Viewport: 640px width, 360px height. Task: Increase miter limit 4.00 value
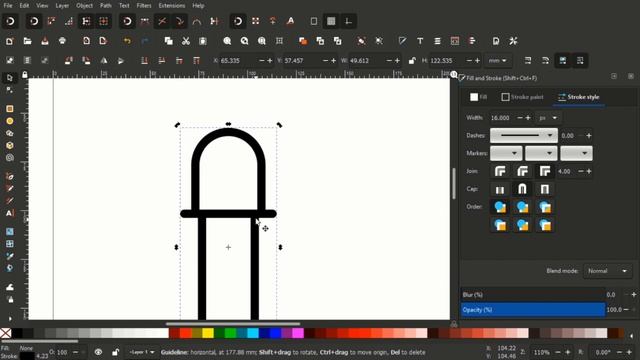pyautogui.click(x=589, y=171)
